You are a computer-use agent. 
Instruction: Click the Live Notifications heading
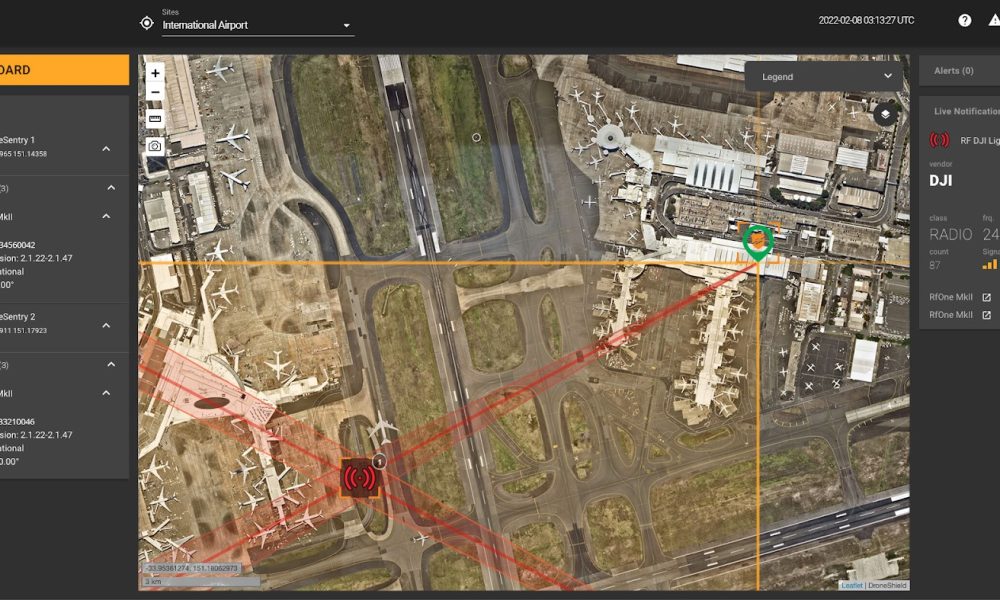(x=967, y=111)
